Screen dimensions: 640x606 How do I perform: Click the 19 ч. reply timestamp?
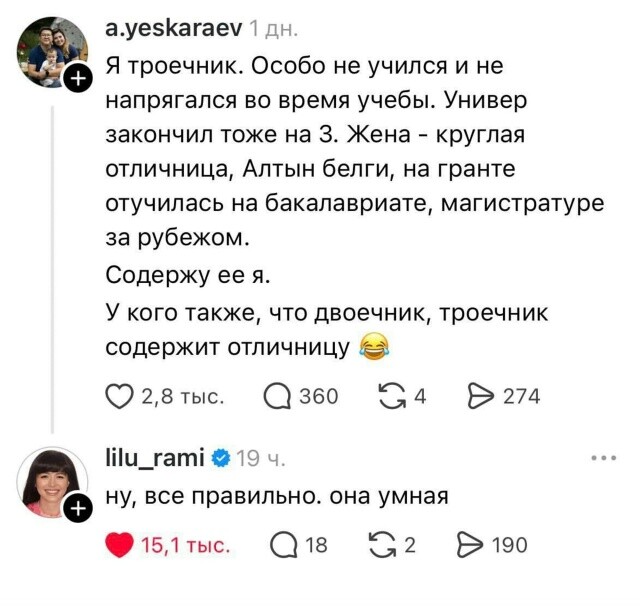[262, 459]
